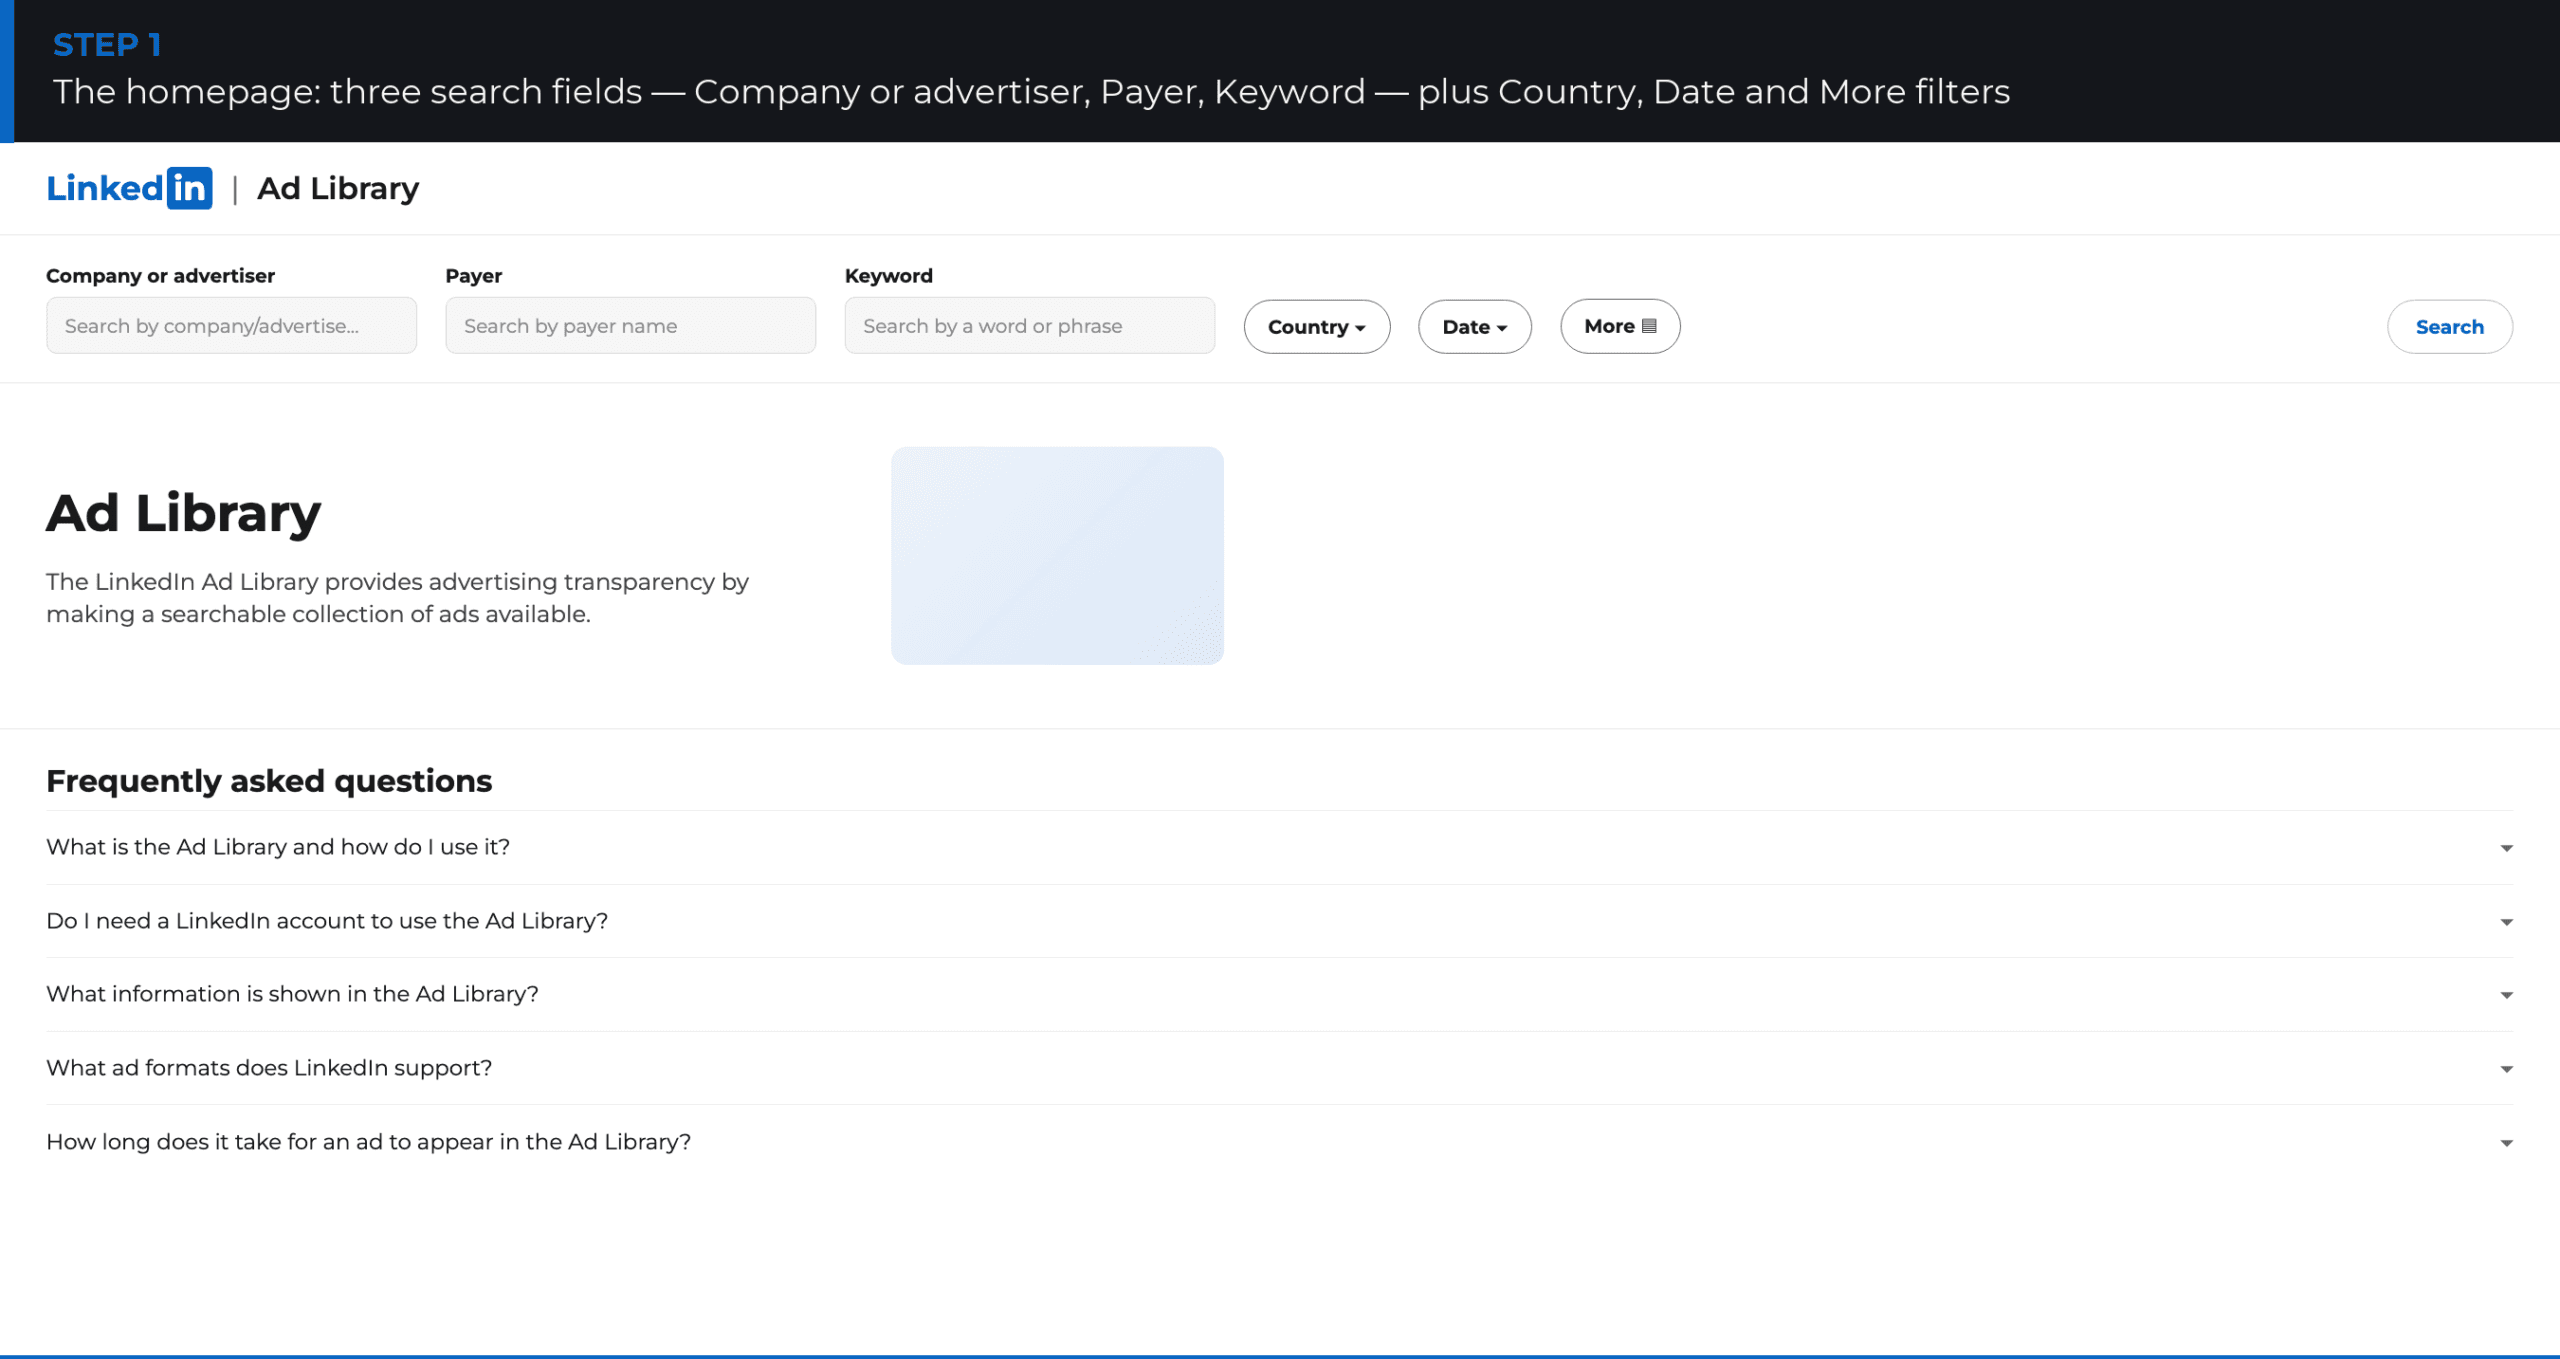
Task: Click the Search button
Action: [2449, 326]
